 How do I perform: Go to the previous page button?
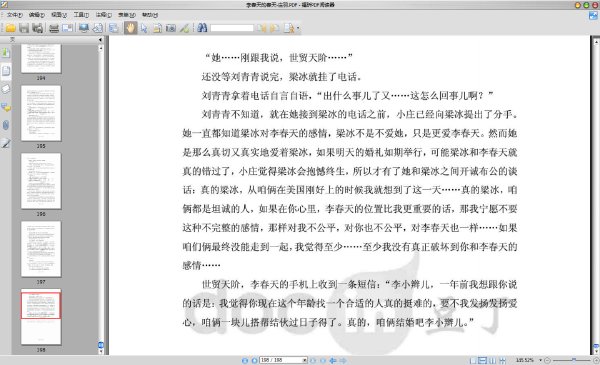(254, 360)
